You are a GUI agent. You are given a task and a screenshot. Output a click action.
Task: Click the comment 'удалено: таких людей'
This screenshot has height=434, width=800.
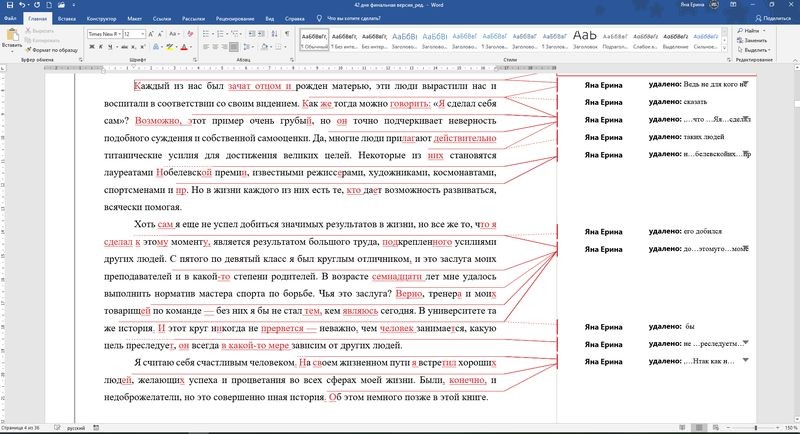(686, 137)
